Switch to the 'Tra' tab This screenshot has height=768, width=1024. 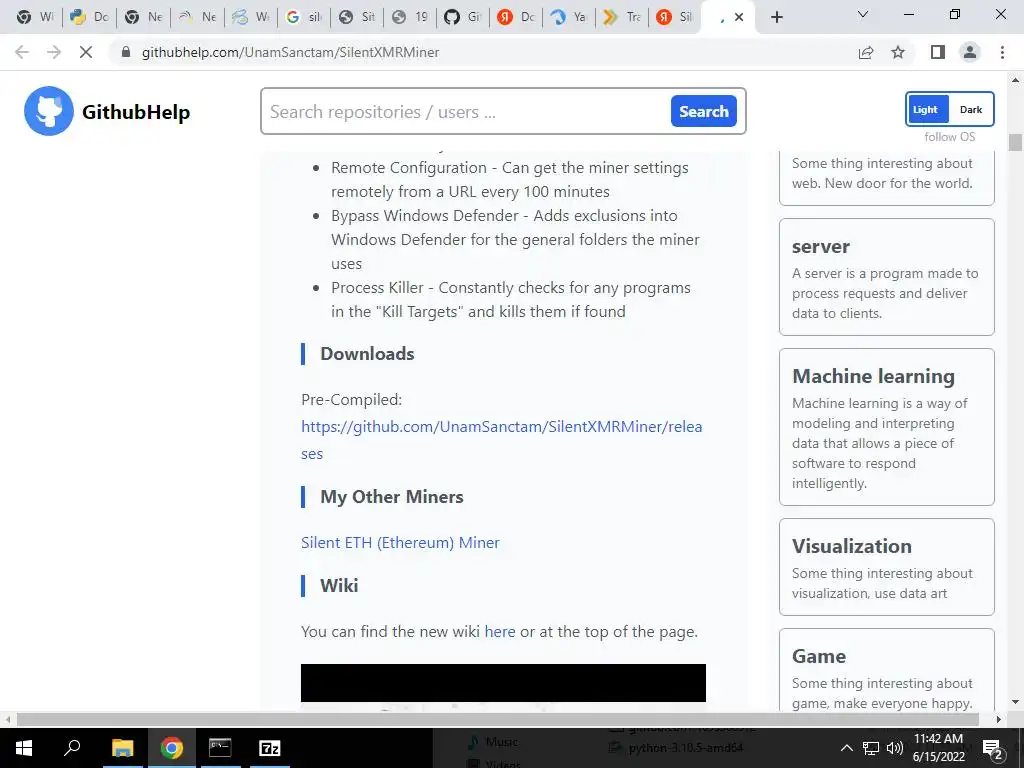coord(622,17)
